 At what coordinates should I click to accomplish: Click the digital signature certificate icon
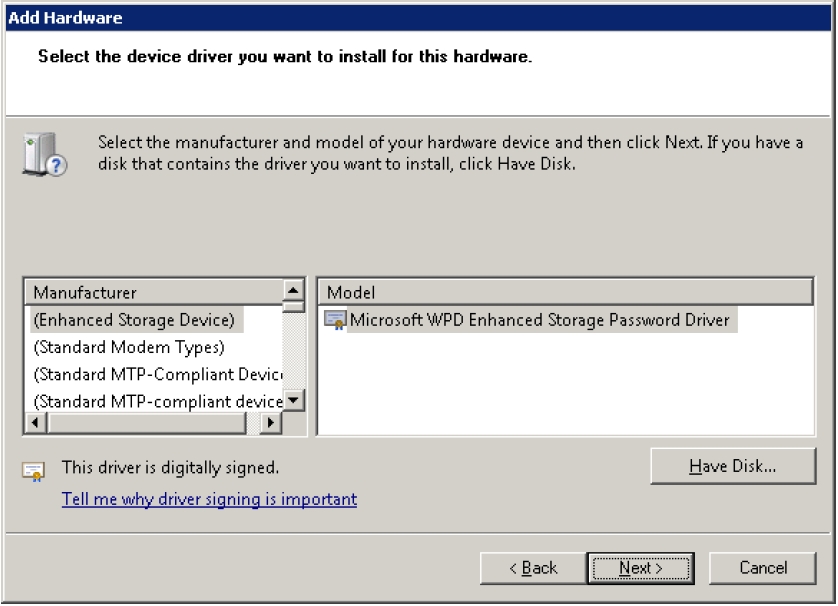pos(33,471)
